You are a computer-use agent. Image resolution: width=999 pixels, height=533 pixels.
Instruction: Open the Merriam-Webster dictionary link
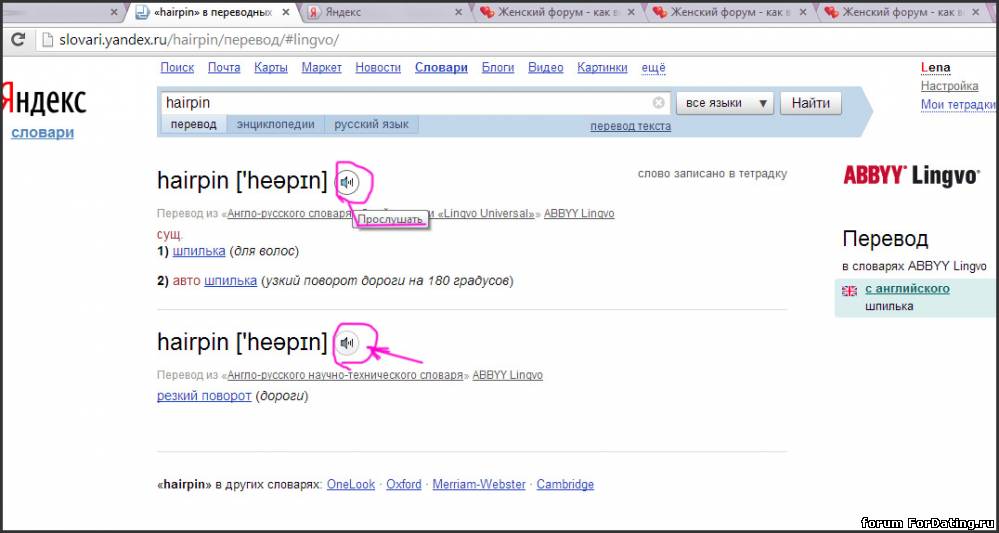tap(479, 484)
